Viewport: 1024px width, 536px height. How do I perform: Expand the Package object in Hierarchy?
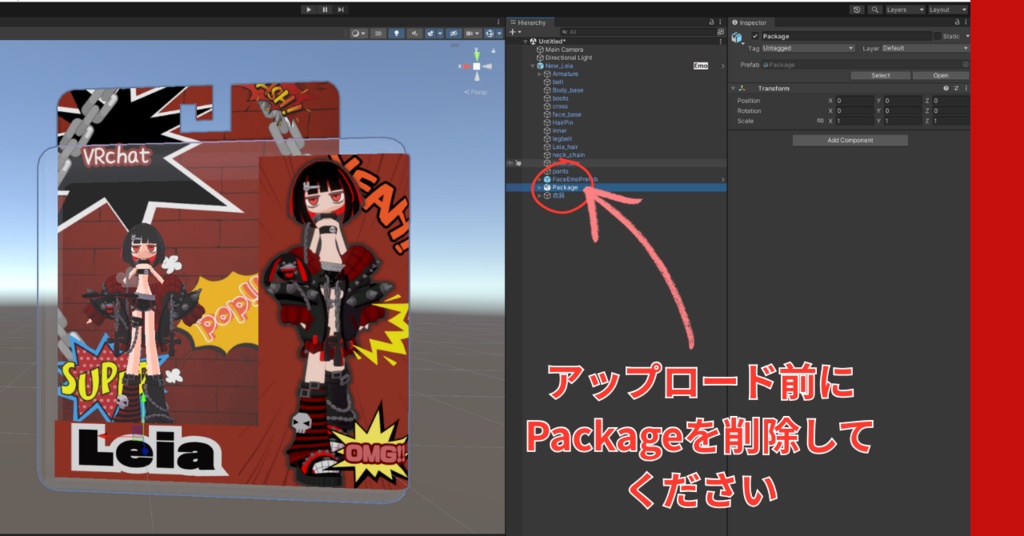click(x=539, y=187)
